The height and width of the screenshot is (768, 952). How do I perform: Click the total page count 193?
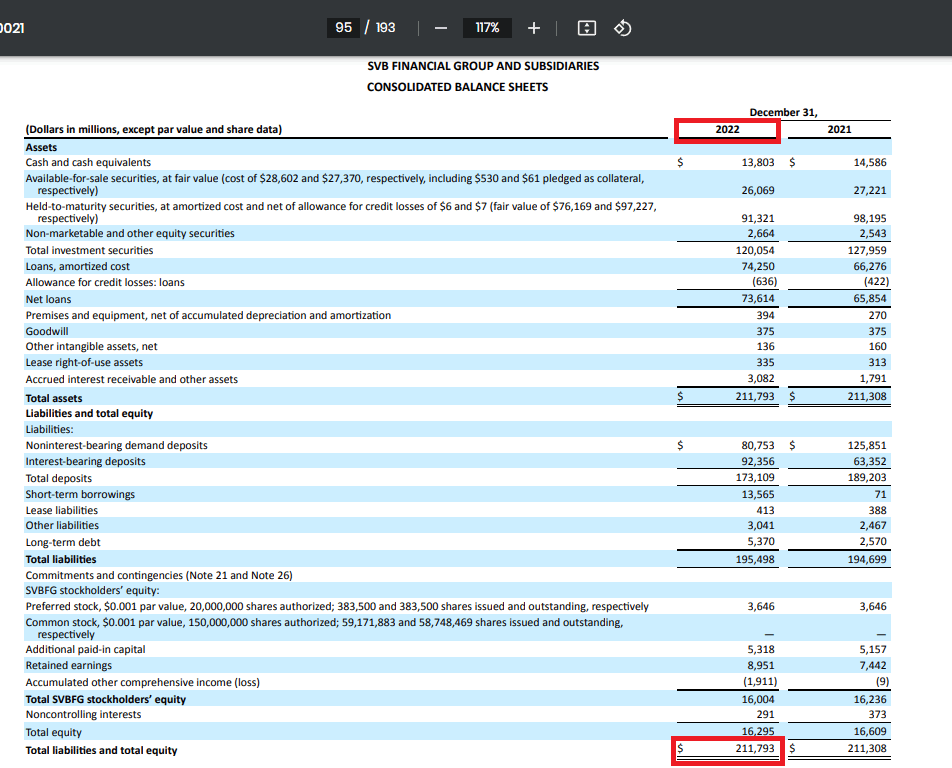coord(385,28)
